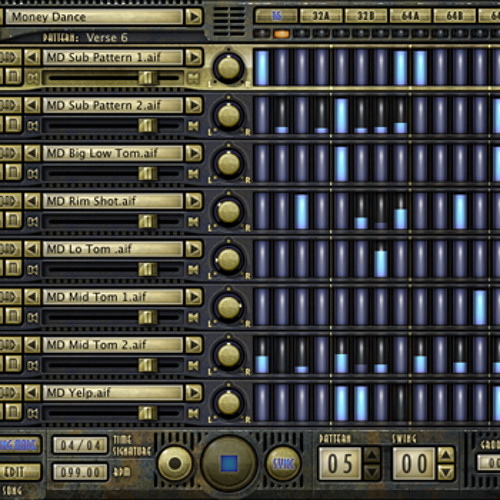Click max volume speaker icon for MD Mid Tom 2
Screen dimensions: 500x500
click(193, 366)
